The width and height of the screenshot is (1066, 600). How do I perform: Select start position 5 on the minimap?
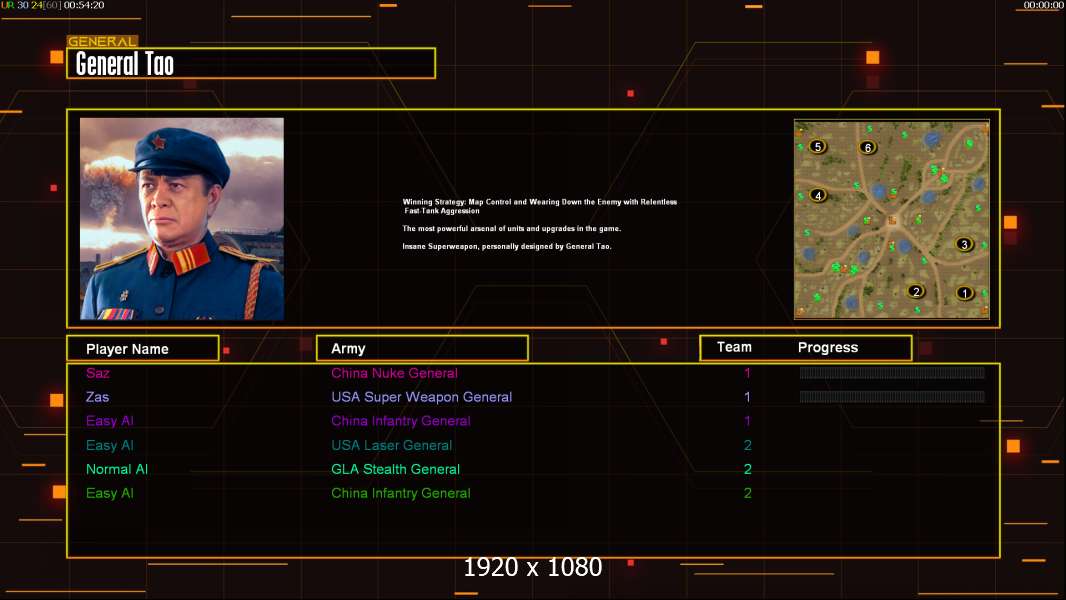click(x=818, y=146)
